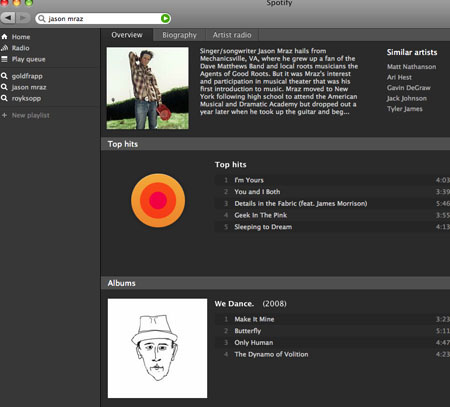Image resolution: width=450 pixels, height=407 pixels.
Task: Open similar artist Jack Johnson
Action: point(407,98)
